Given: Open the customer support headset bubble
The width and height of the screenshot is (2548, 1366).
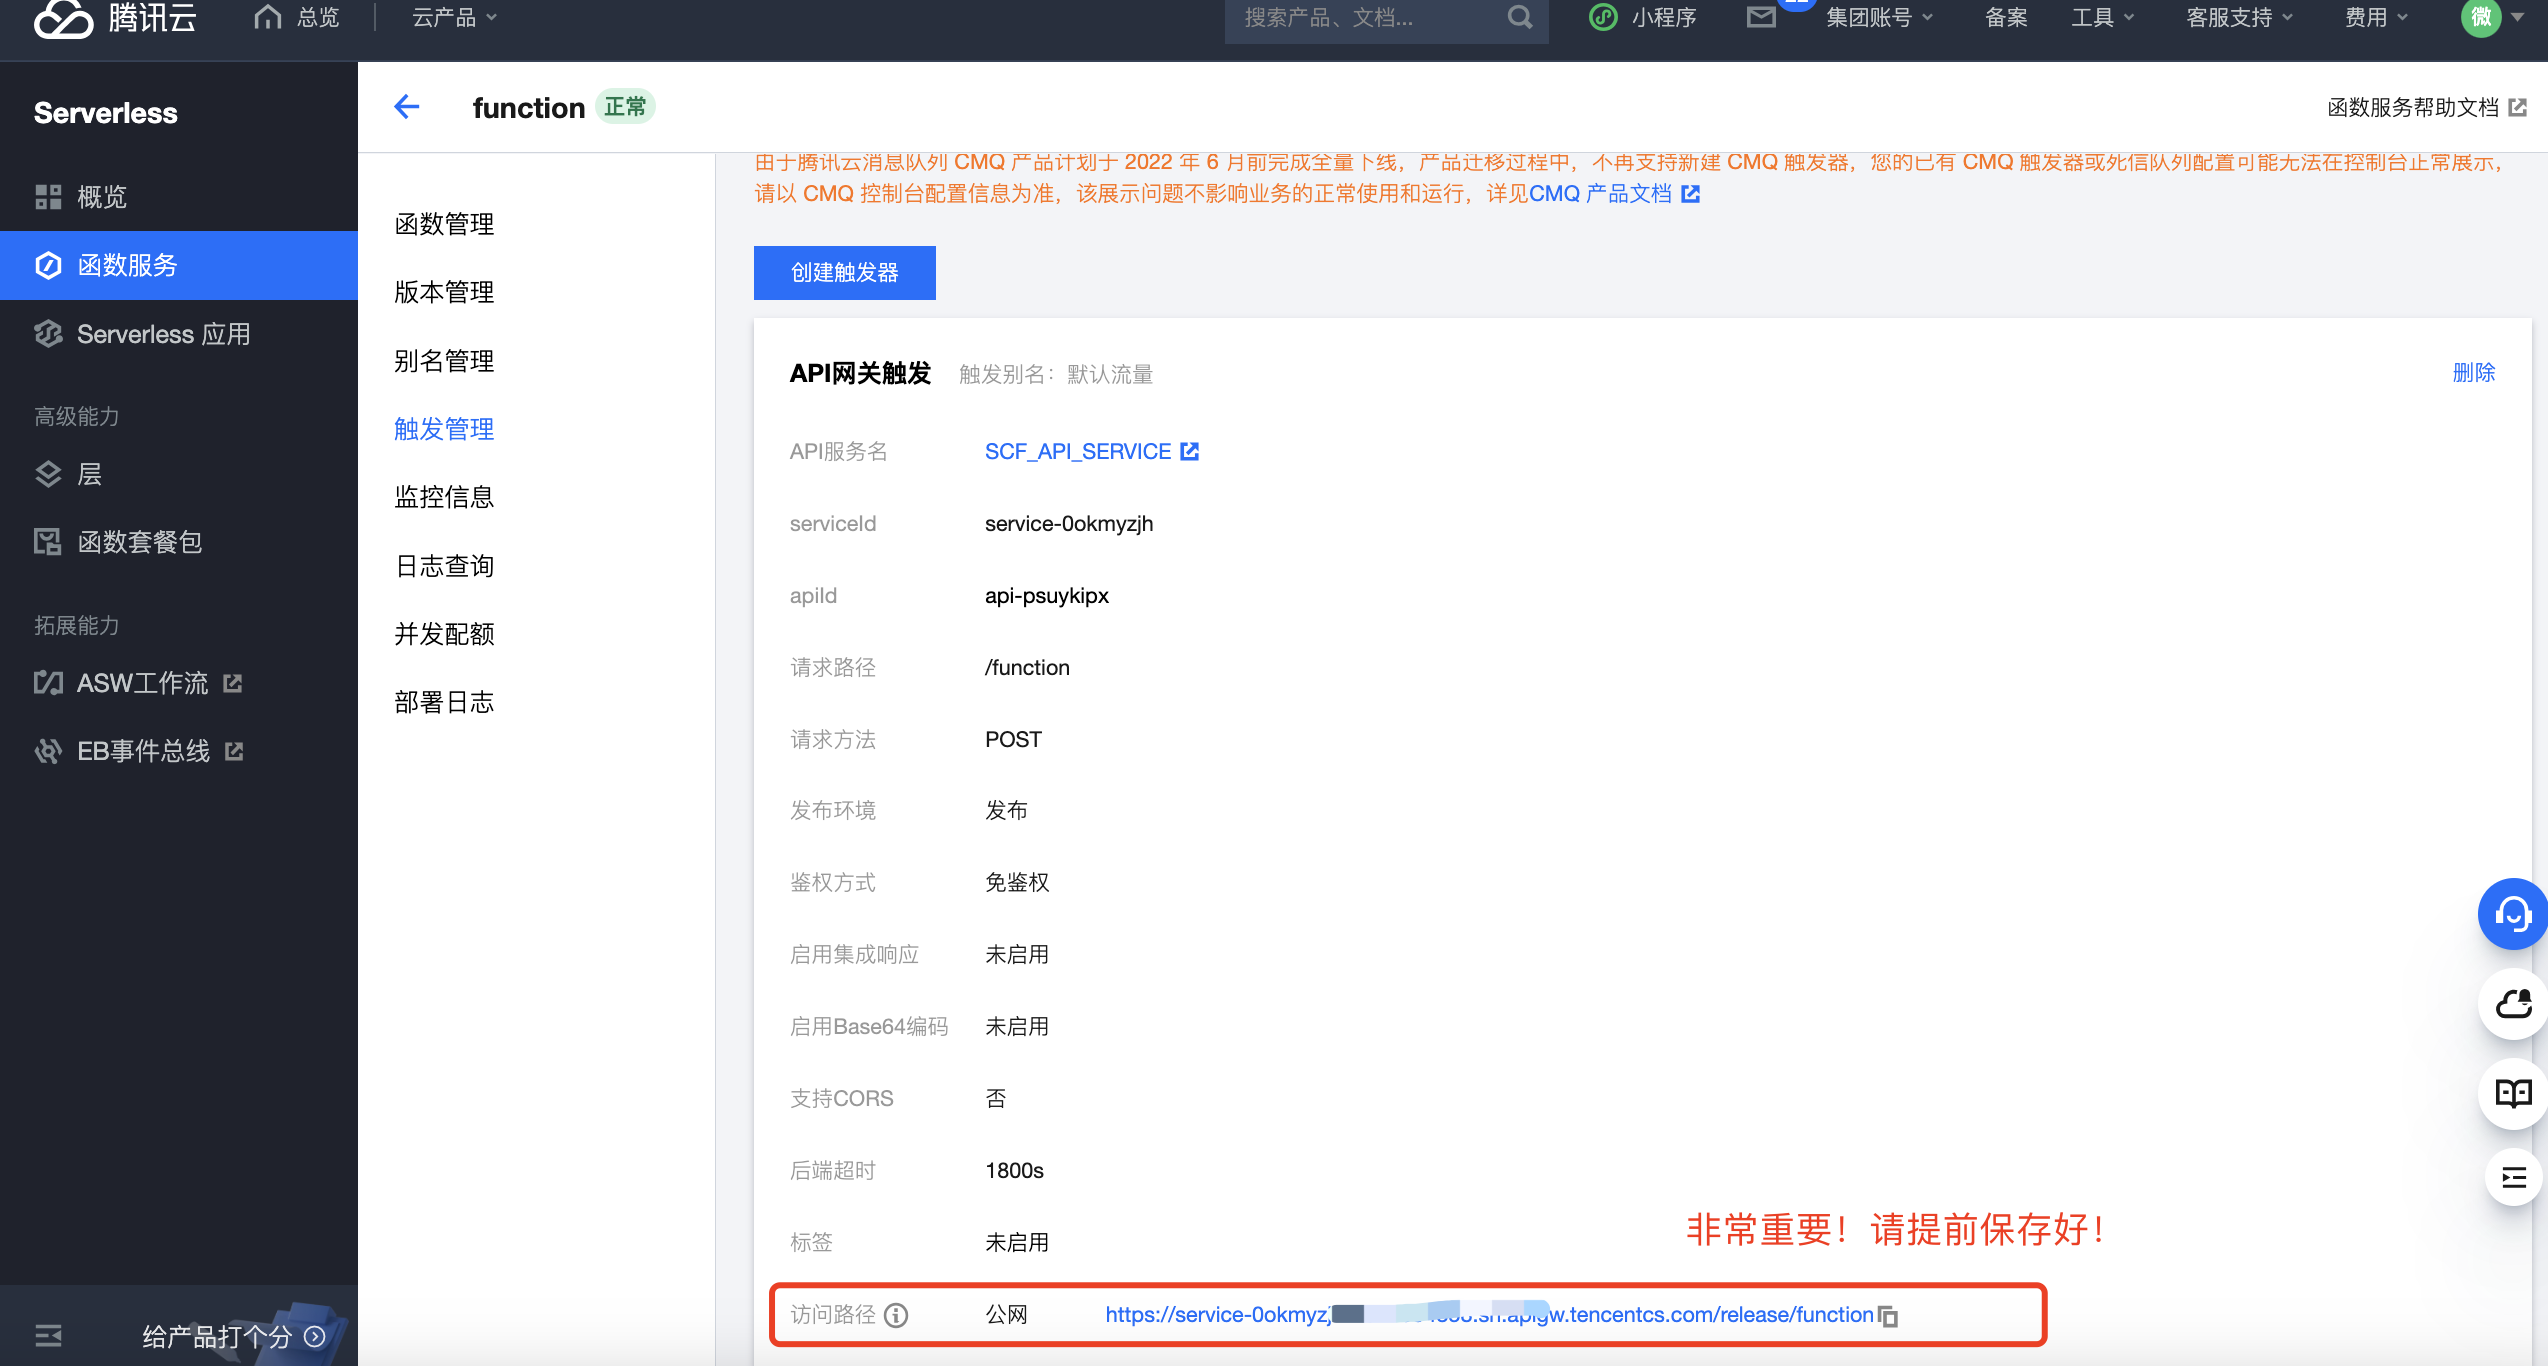Looking at the screenshot, I should pyautogui.click(x=2512, y=914).
